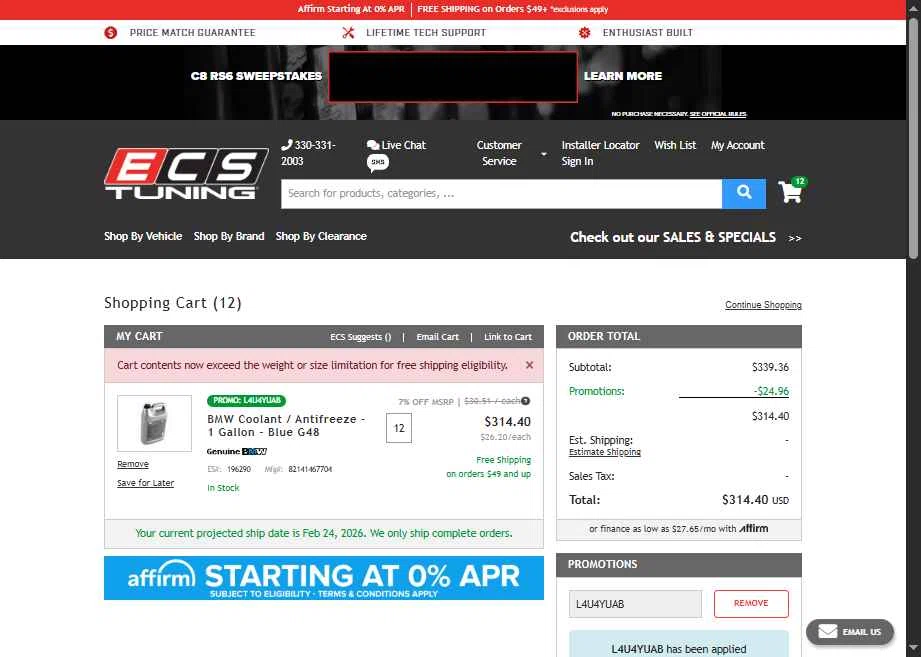Click the top Affirm free shipping banner
The height and width of the screenshot is (657, 921).
click(453, 9)
